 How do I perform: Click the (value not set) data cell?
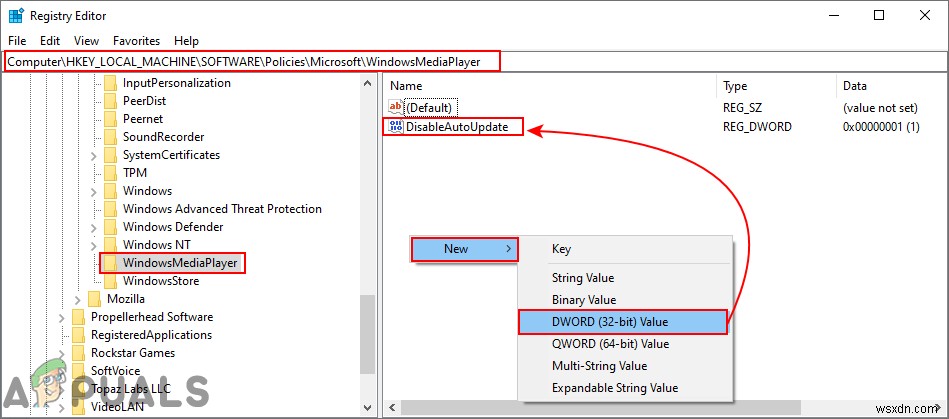[881, 108]
